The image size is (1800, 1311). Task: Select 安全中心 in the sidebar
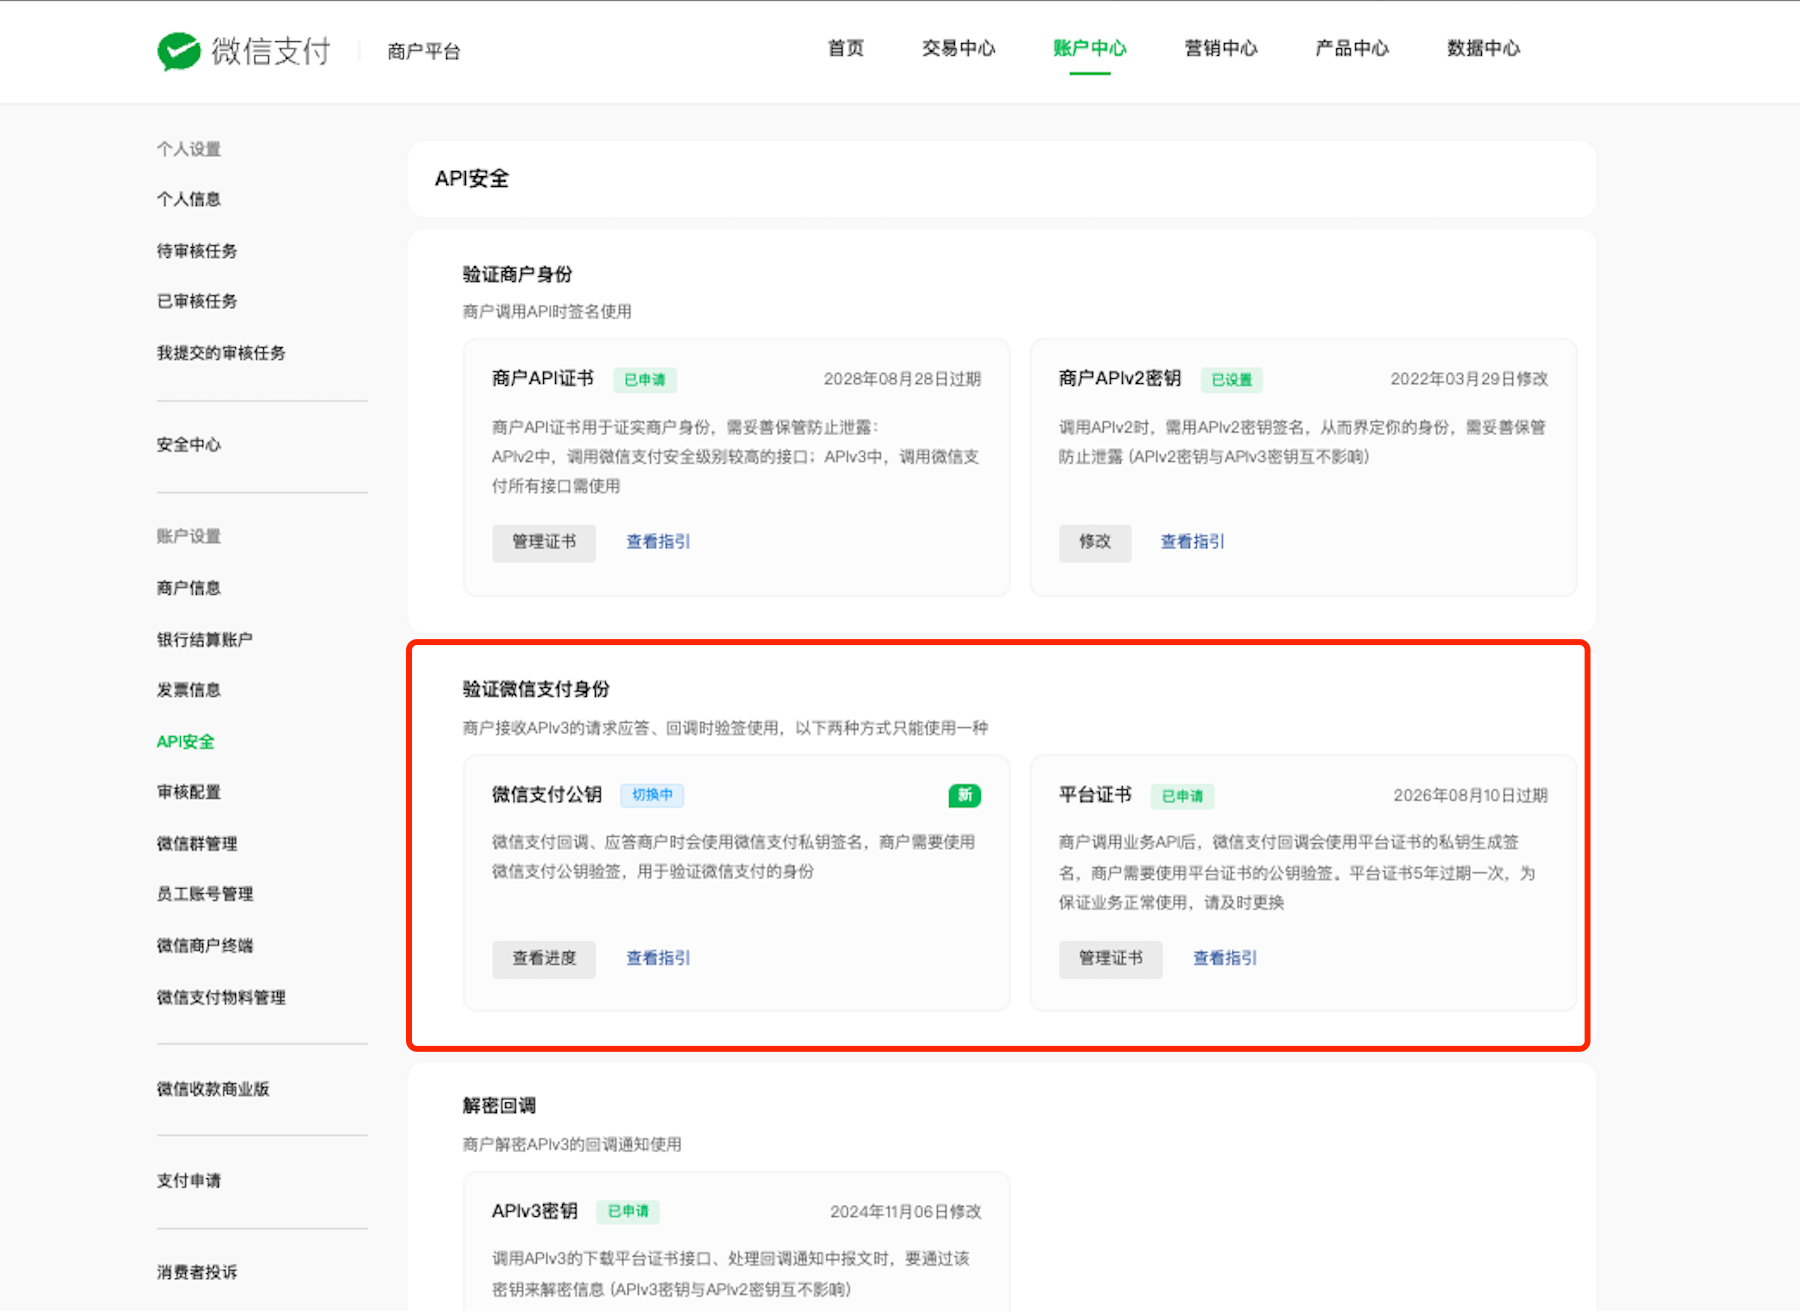click(x=189, y=445)
